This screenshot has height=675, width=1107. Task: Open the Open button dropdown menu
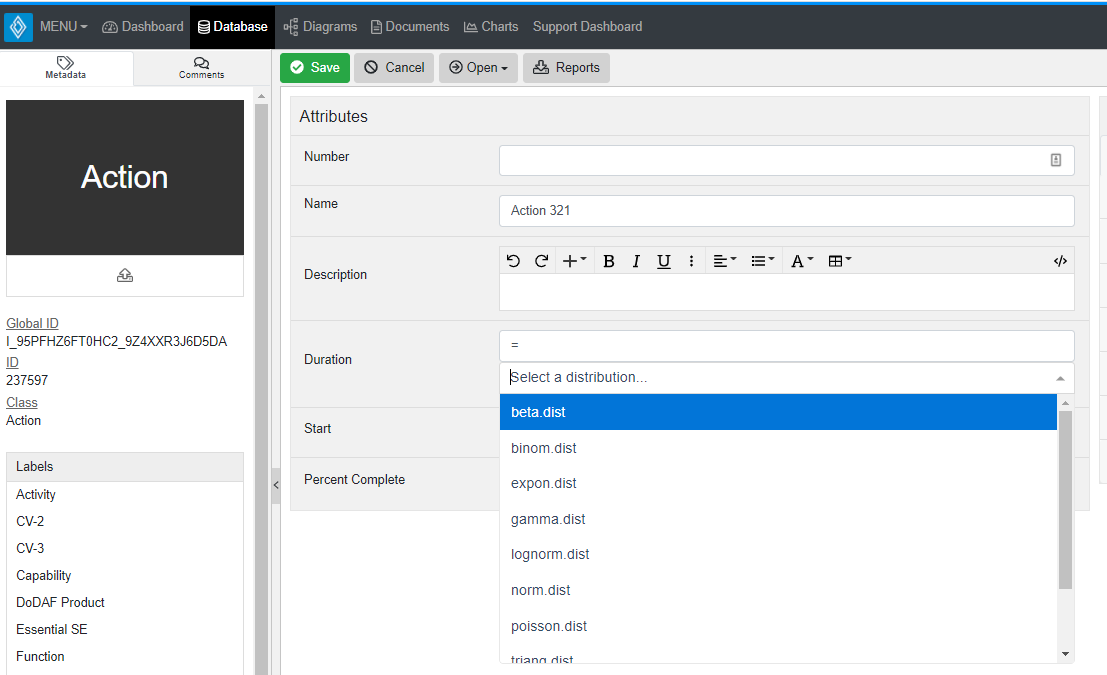coord(478,67)
